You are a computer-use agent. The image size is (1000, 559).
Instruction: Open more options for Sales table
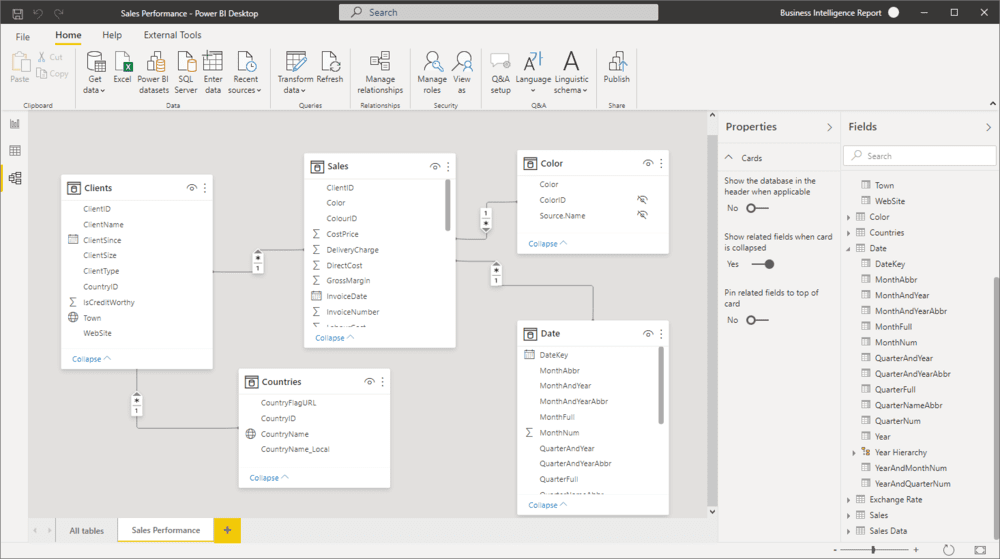click(448, 166)
